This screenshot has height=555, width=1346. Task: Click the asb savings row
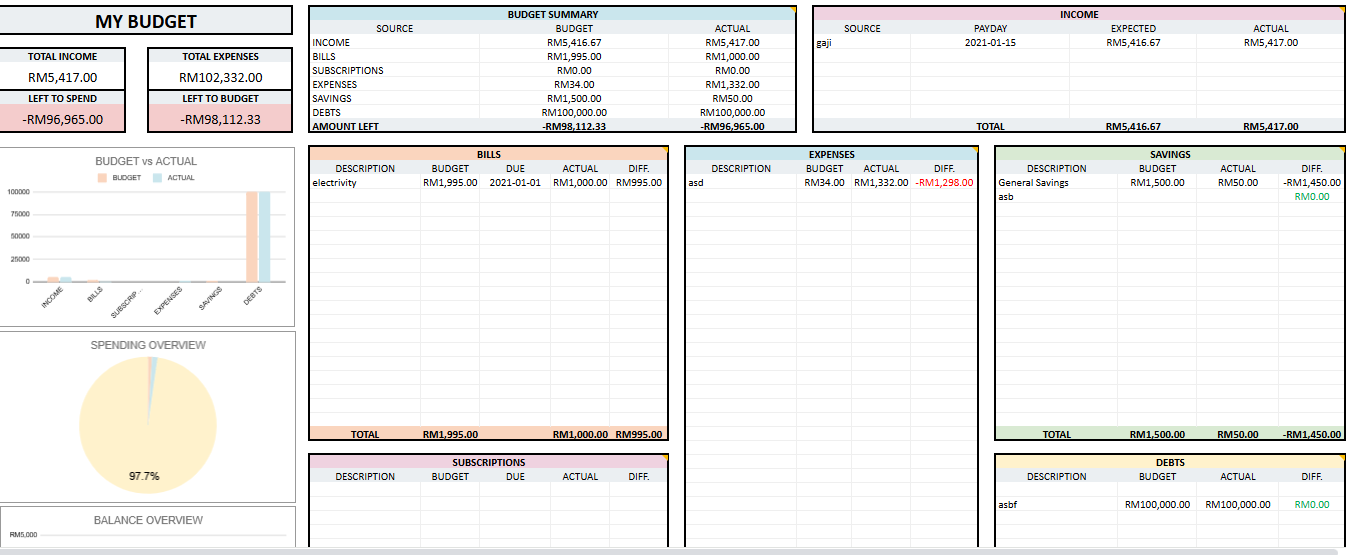point(1170,197)
